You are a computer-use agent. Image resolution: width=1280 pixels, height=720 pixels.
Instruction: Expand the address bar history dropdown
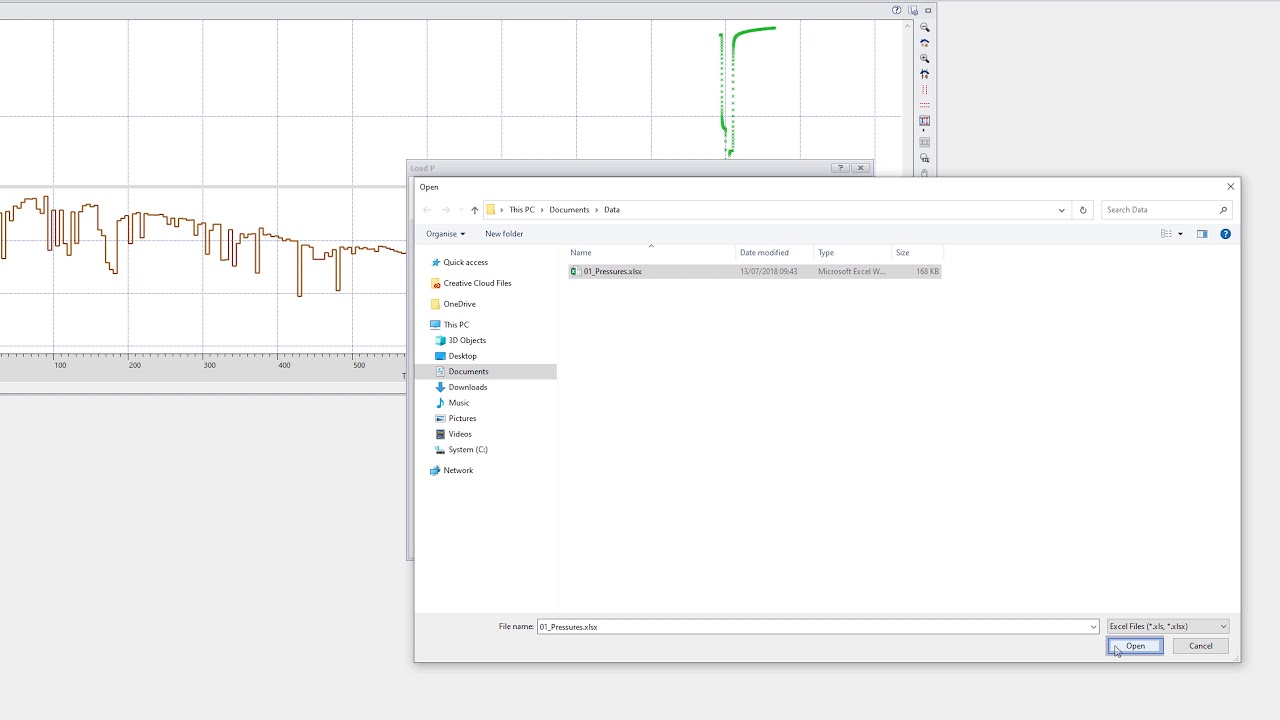(x=1061, y=210)
